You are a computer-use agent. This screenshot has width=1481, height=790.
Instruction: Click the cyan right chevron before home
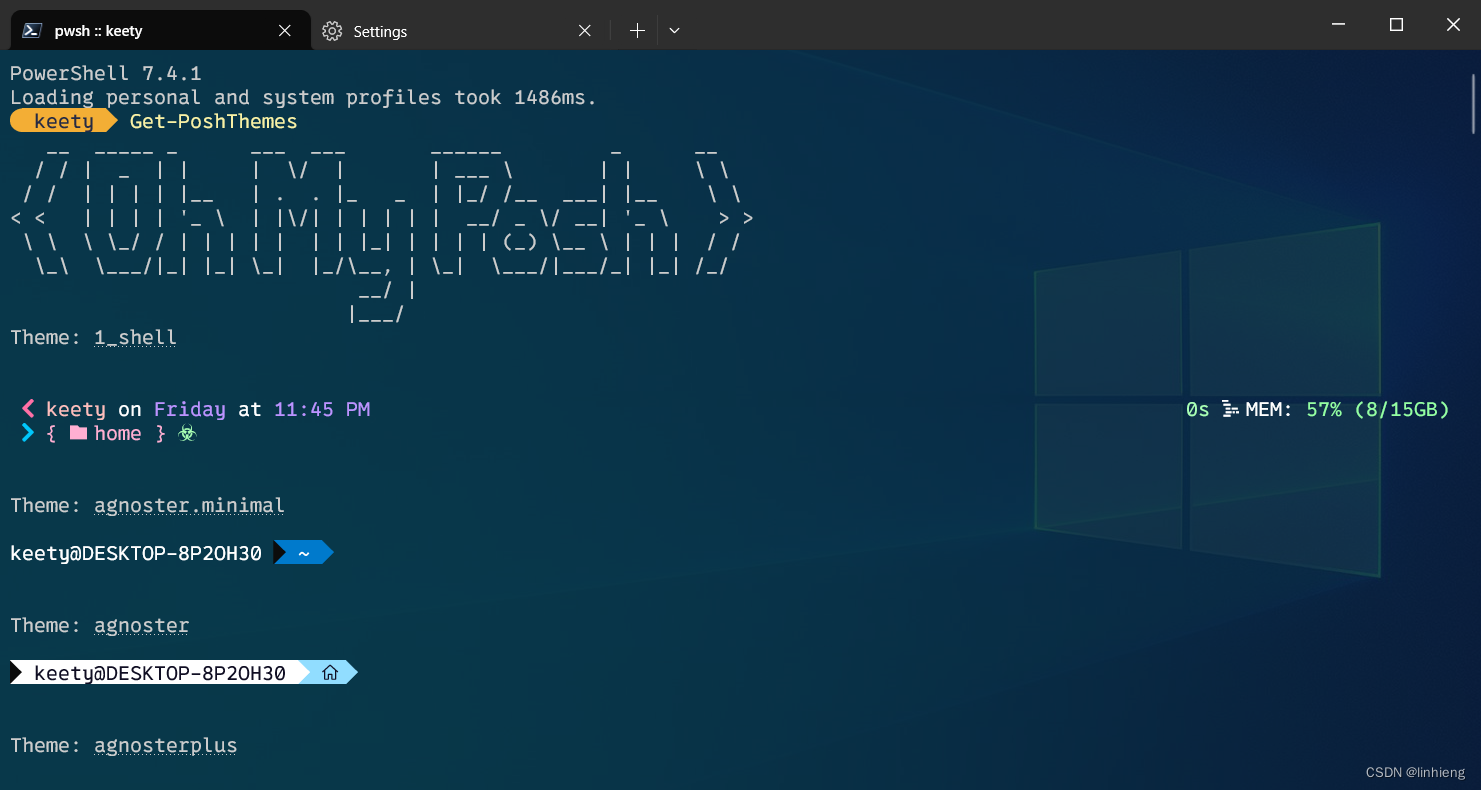(x=28, y=433)
